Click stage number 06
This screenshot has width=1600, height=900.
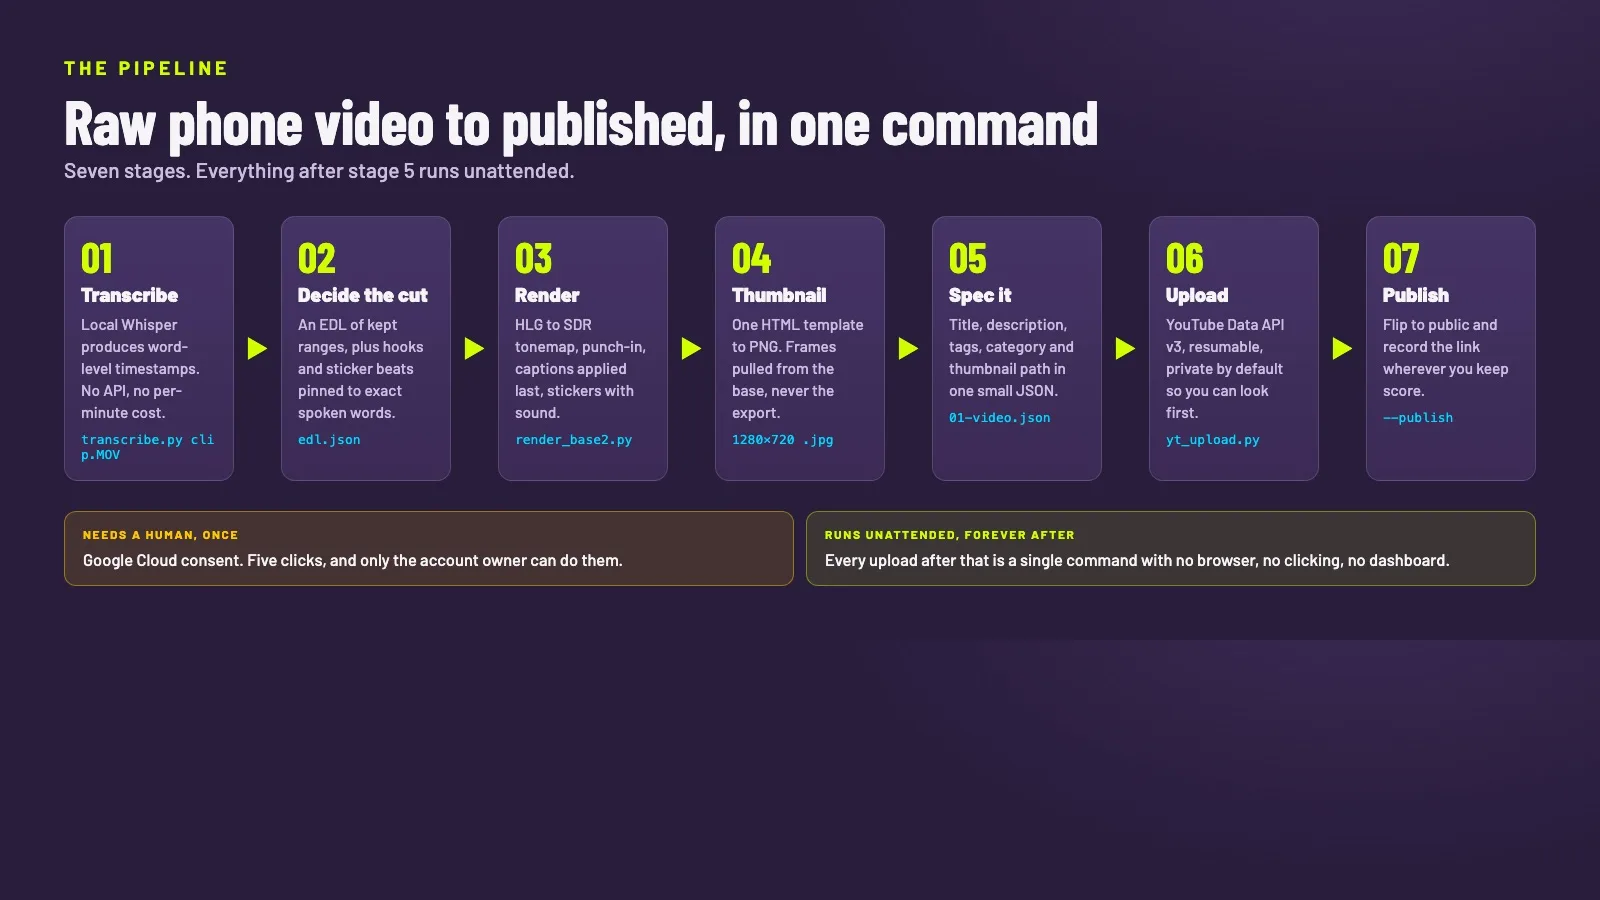coord(1185,259)
